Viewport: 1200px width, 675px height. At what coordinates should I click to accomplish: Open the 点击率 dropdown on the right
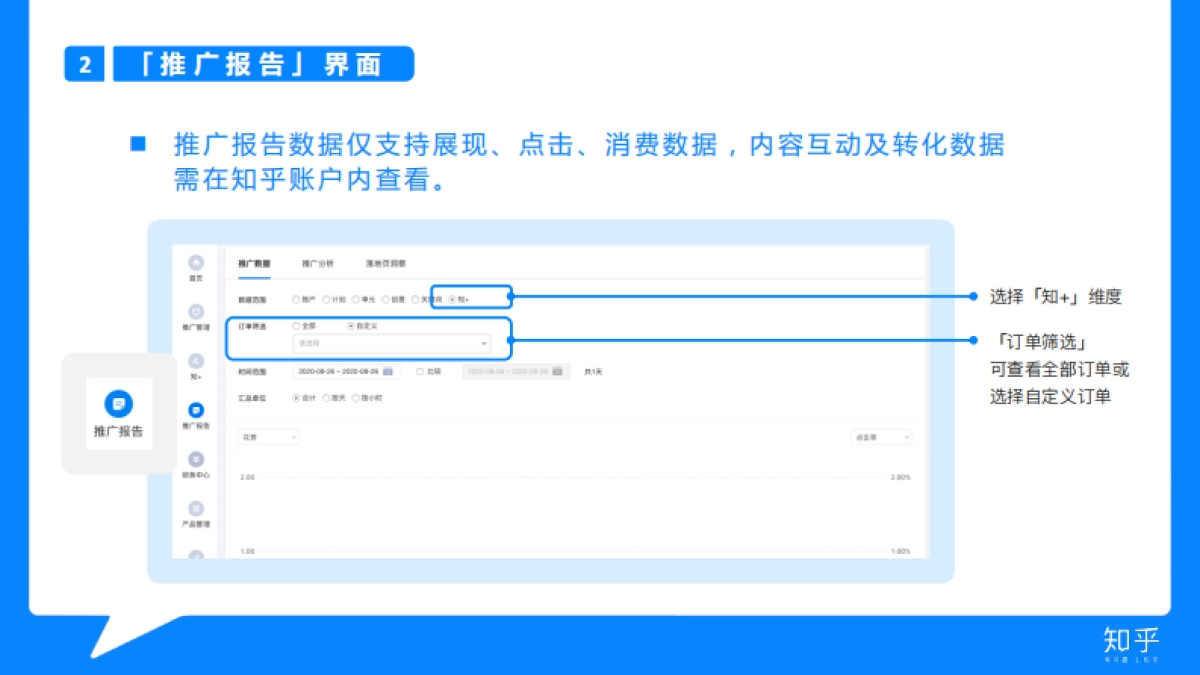click(882, 437)
